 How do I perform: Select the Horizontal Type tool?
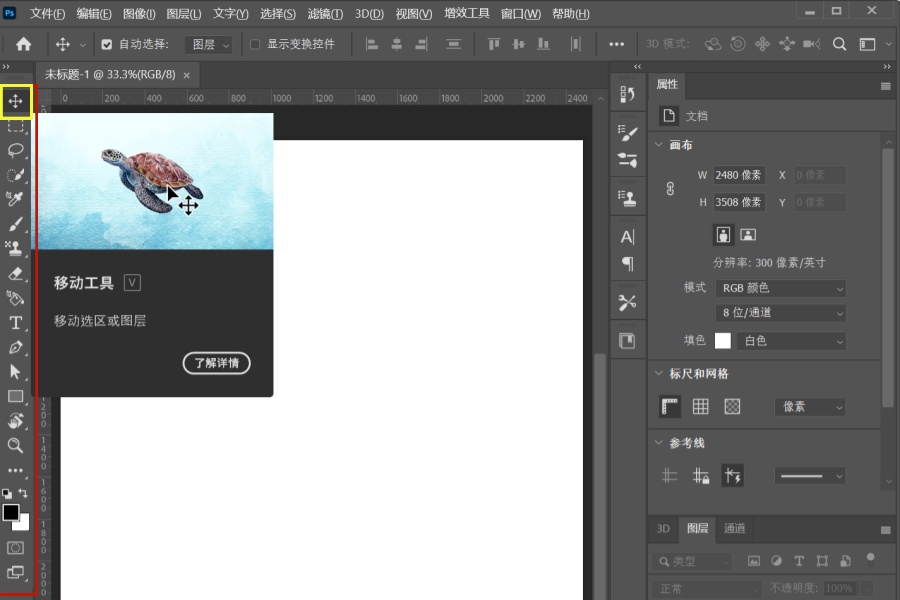(15, 323)
